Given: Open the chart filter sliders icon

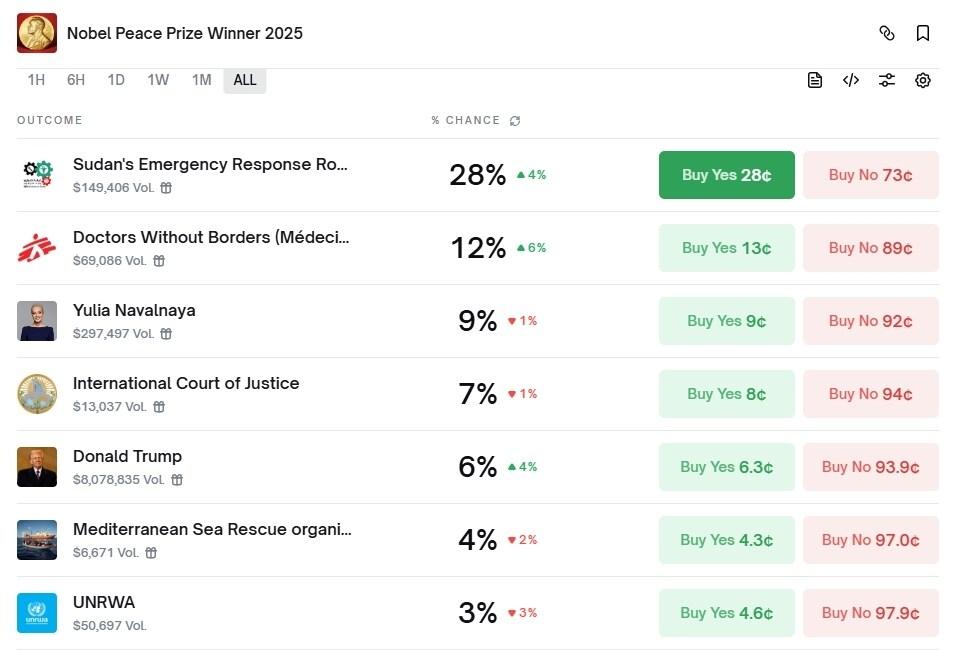Looking at the screenshot, I should tap(887, 80).
